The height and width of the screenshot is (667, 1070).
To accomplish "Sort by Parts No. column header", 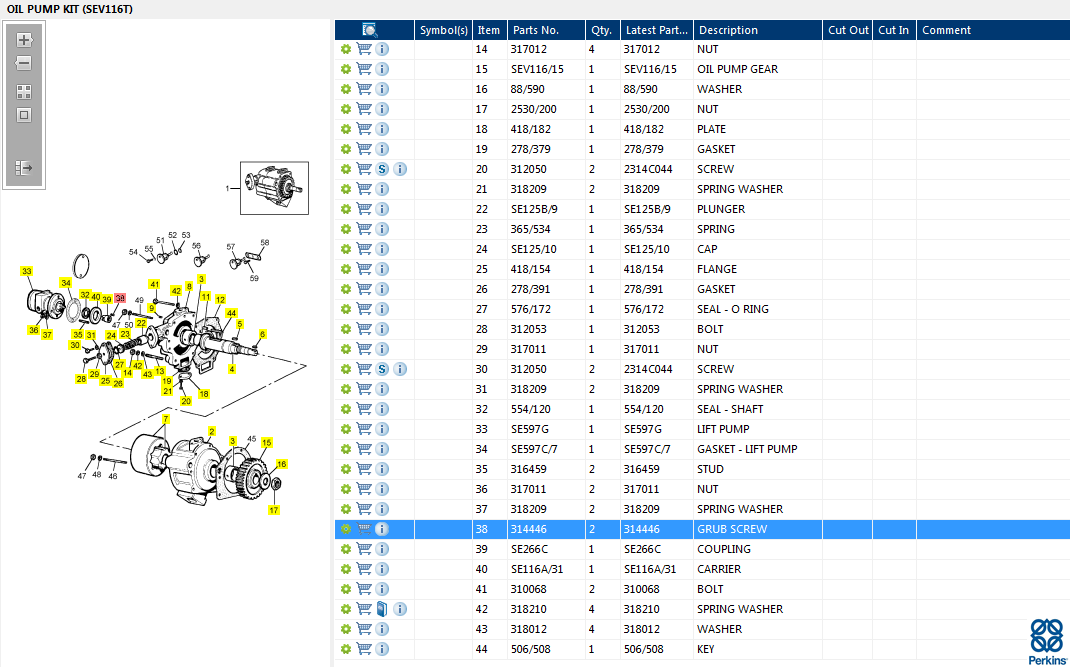I will click(x=546, y=30).
